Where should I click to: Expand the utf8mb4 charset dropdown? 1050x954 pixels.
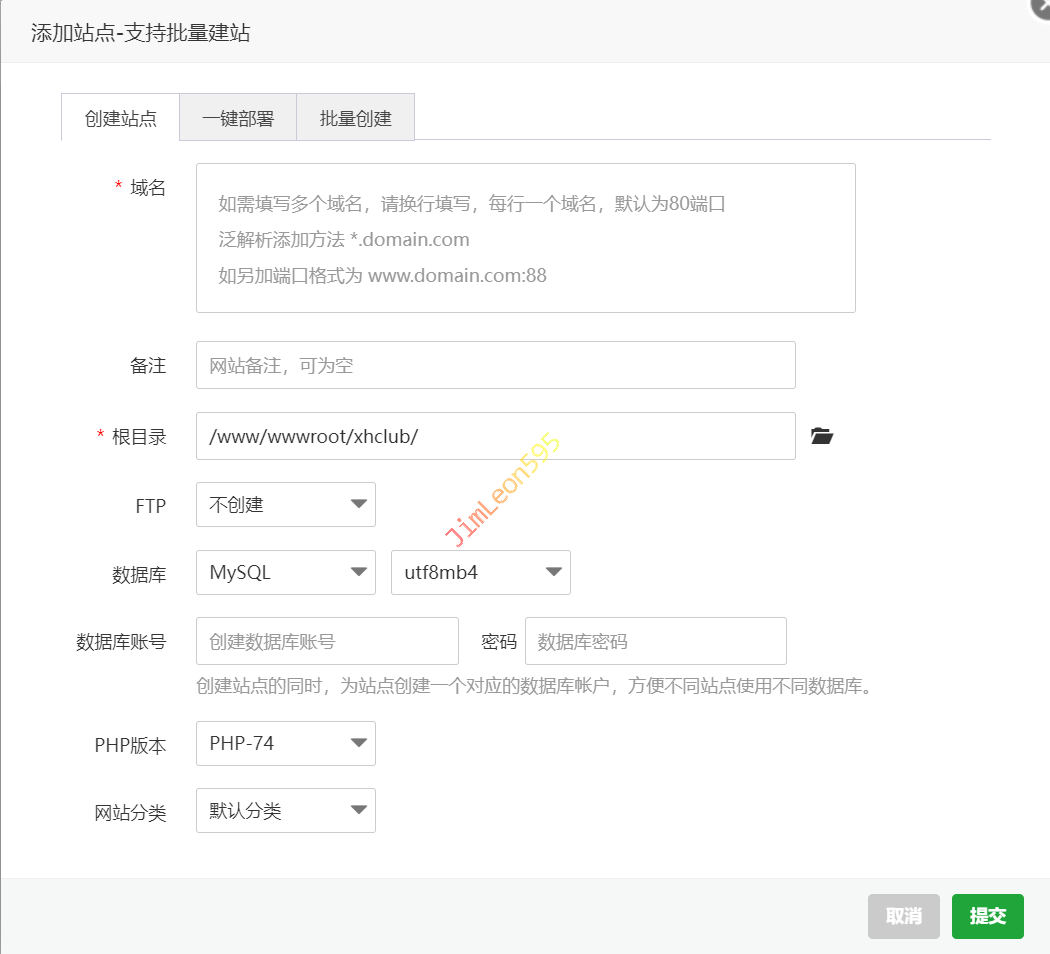click(480, 573)
